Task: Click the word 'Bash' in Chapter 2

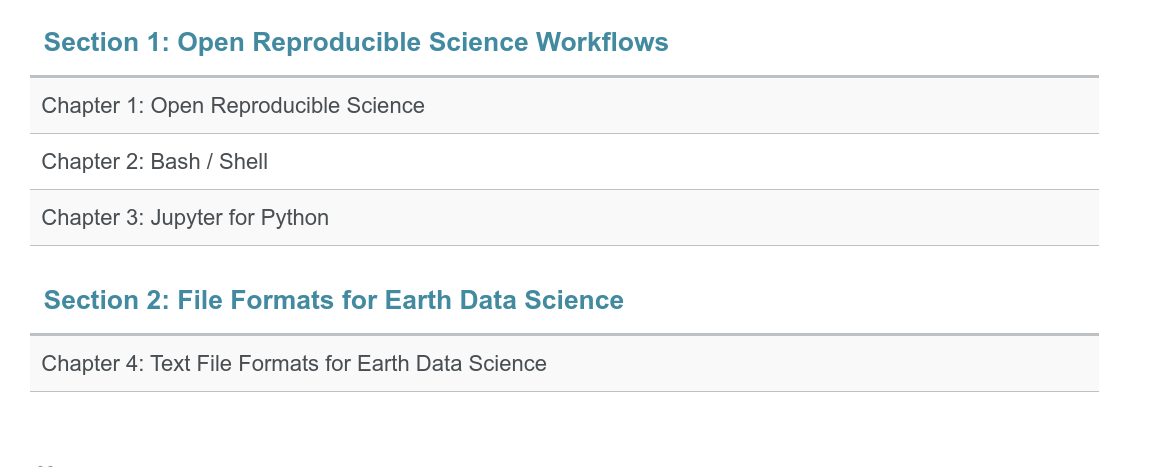Action: pyautogui.click(x=176, y=162)
